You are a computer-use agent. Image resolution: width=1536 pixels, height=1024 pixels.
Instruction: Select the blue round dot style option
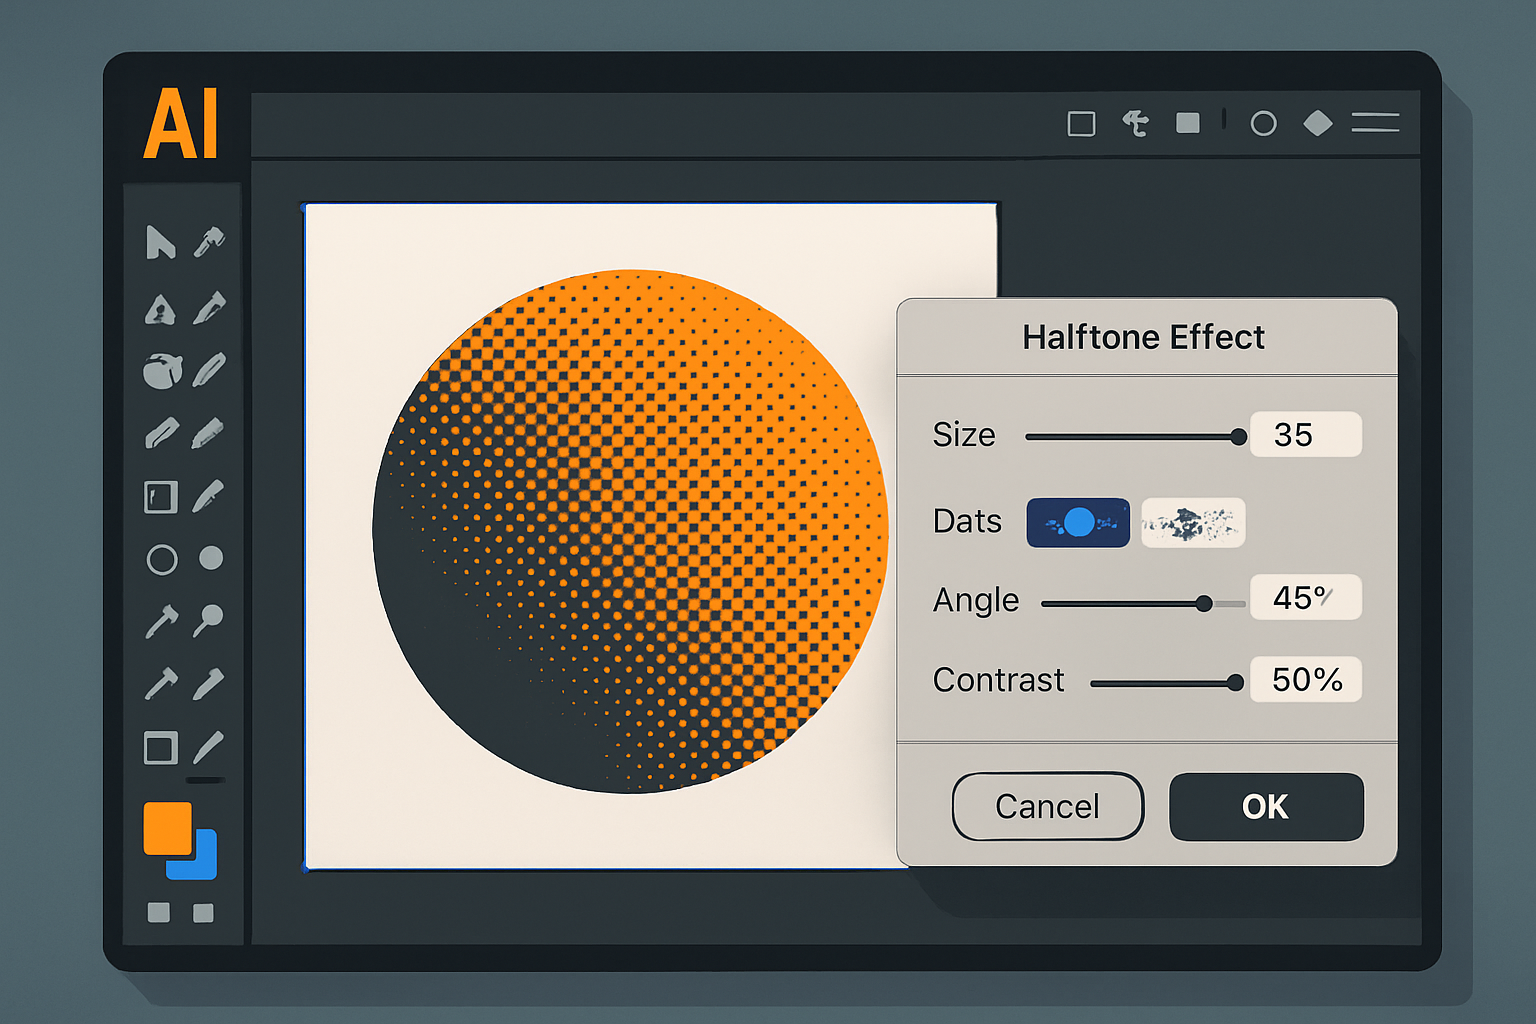pos(1078,523)
